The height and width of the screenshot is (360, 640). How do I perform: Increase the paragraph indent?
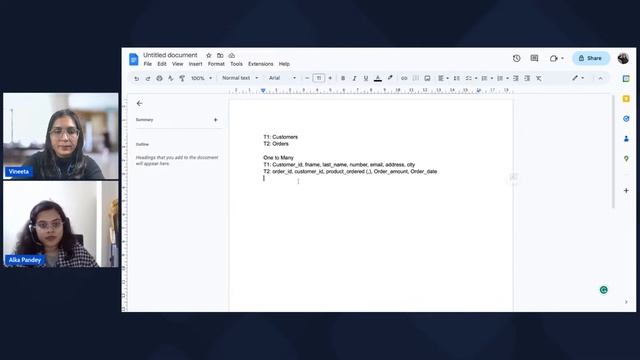click(527, 78)
